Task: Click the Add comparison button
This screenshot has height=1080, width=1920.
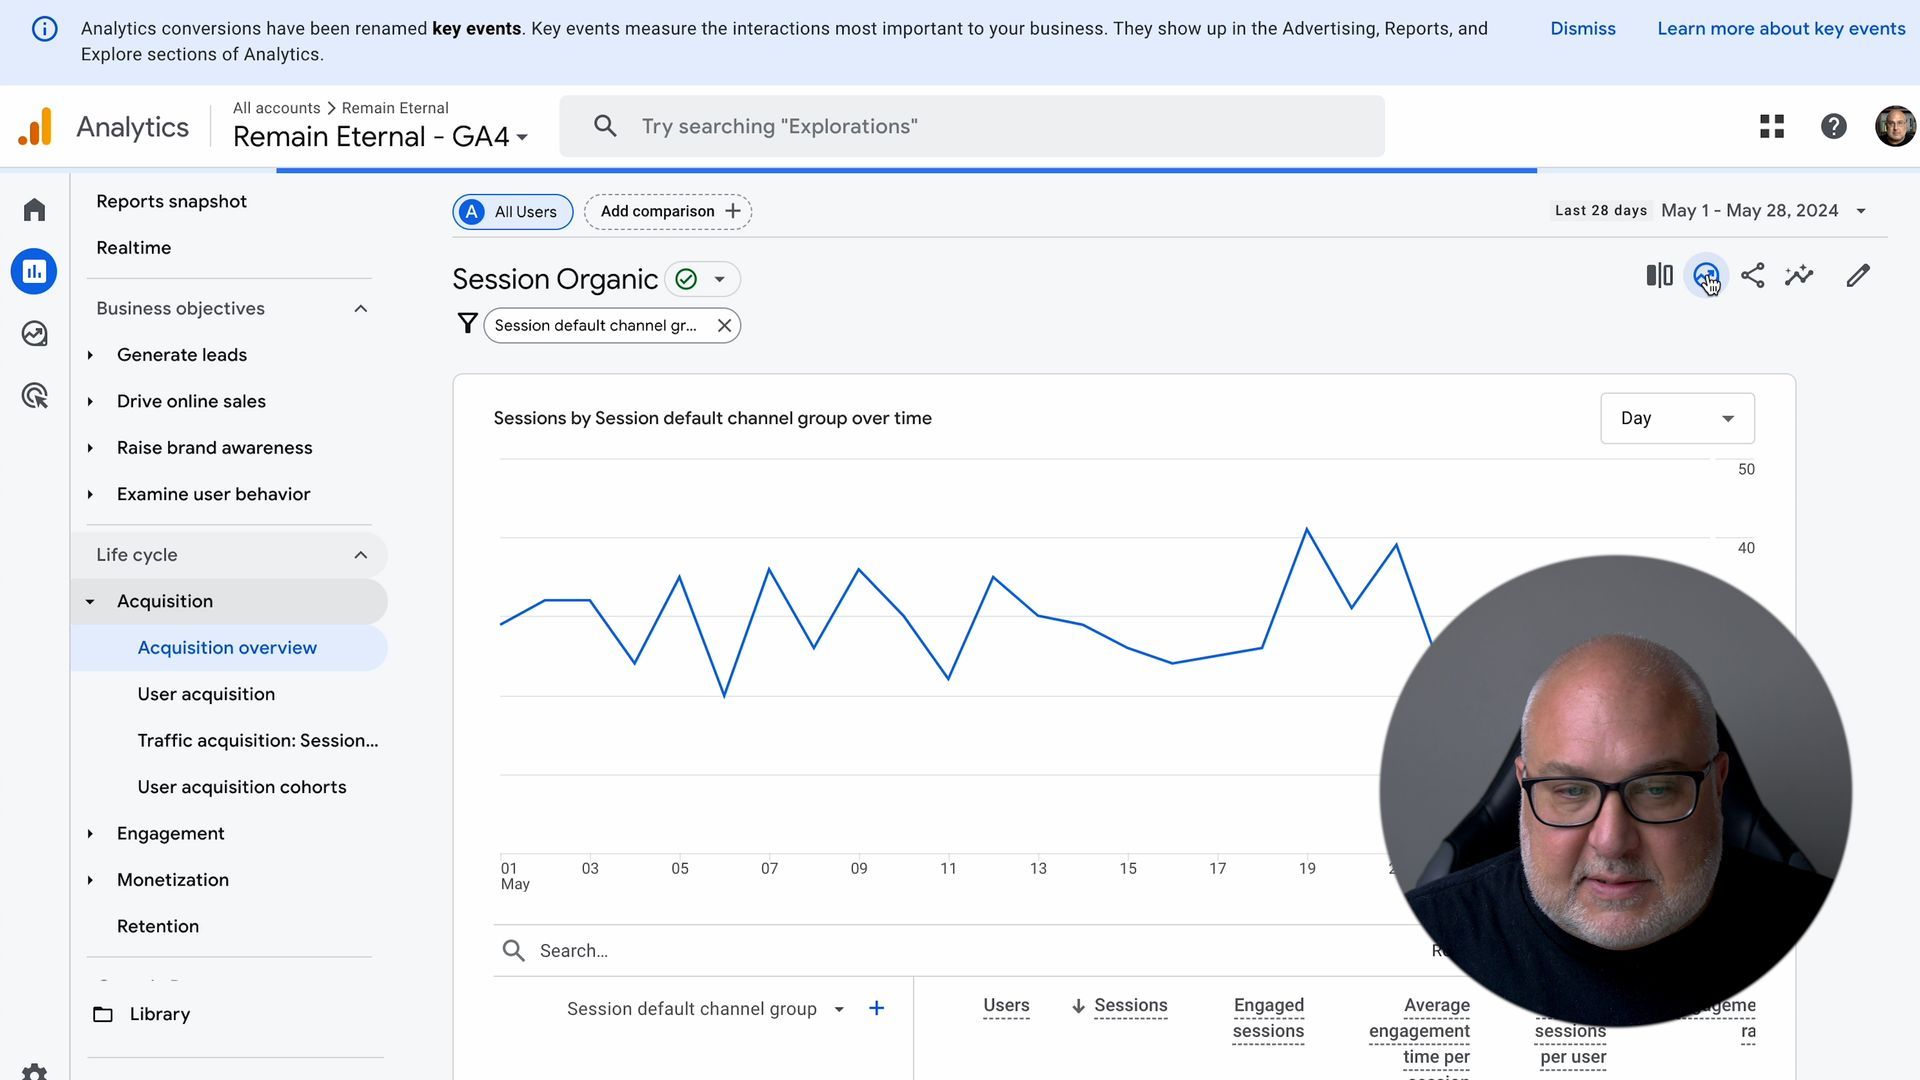Action: 667,211
